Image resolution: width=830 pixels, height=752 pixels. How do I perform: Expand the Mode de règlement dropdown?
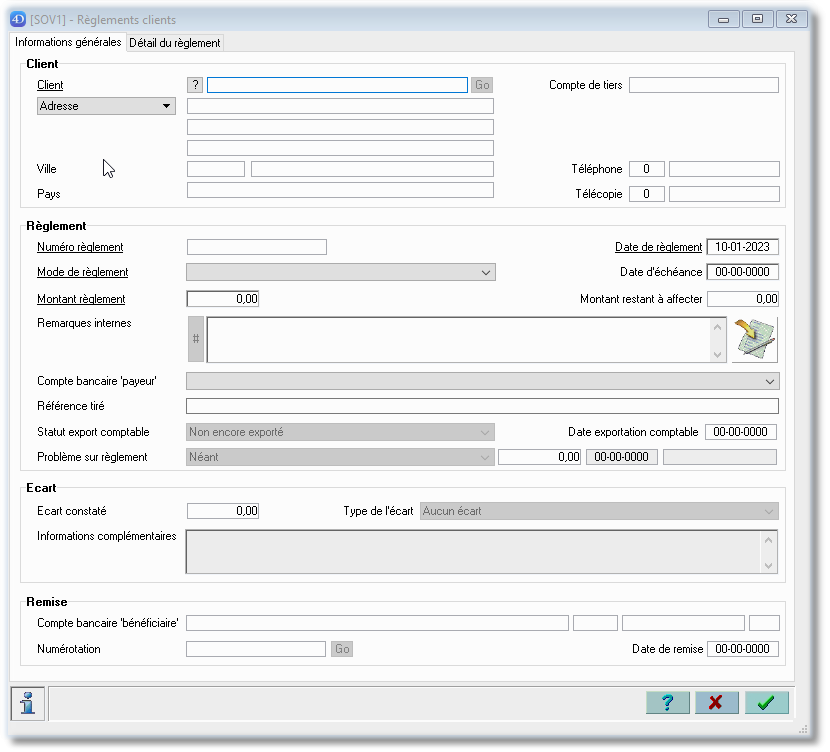pos(341,272)
